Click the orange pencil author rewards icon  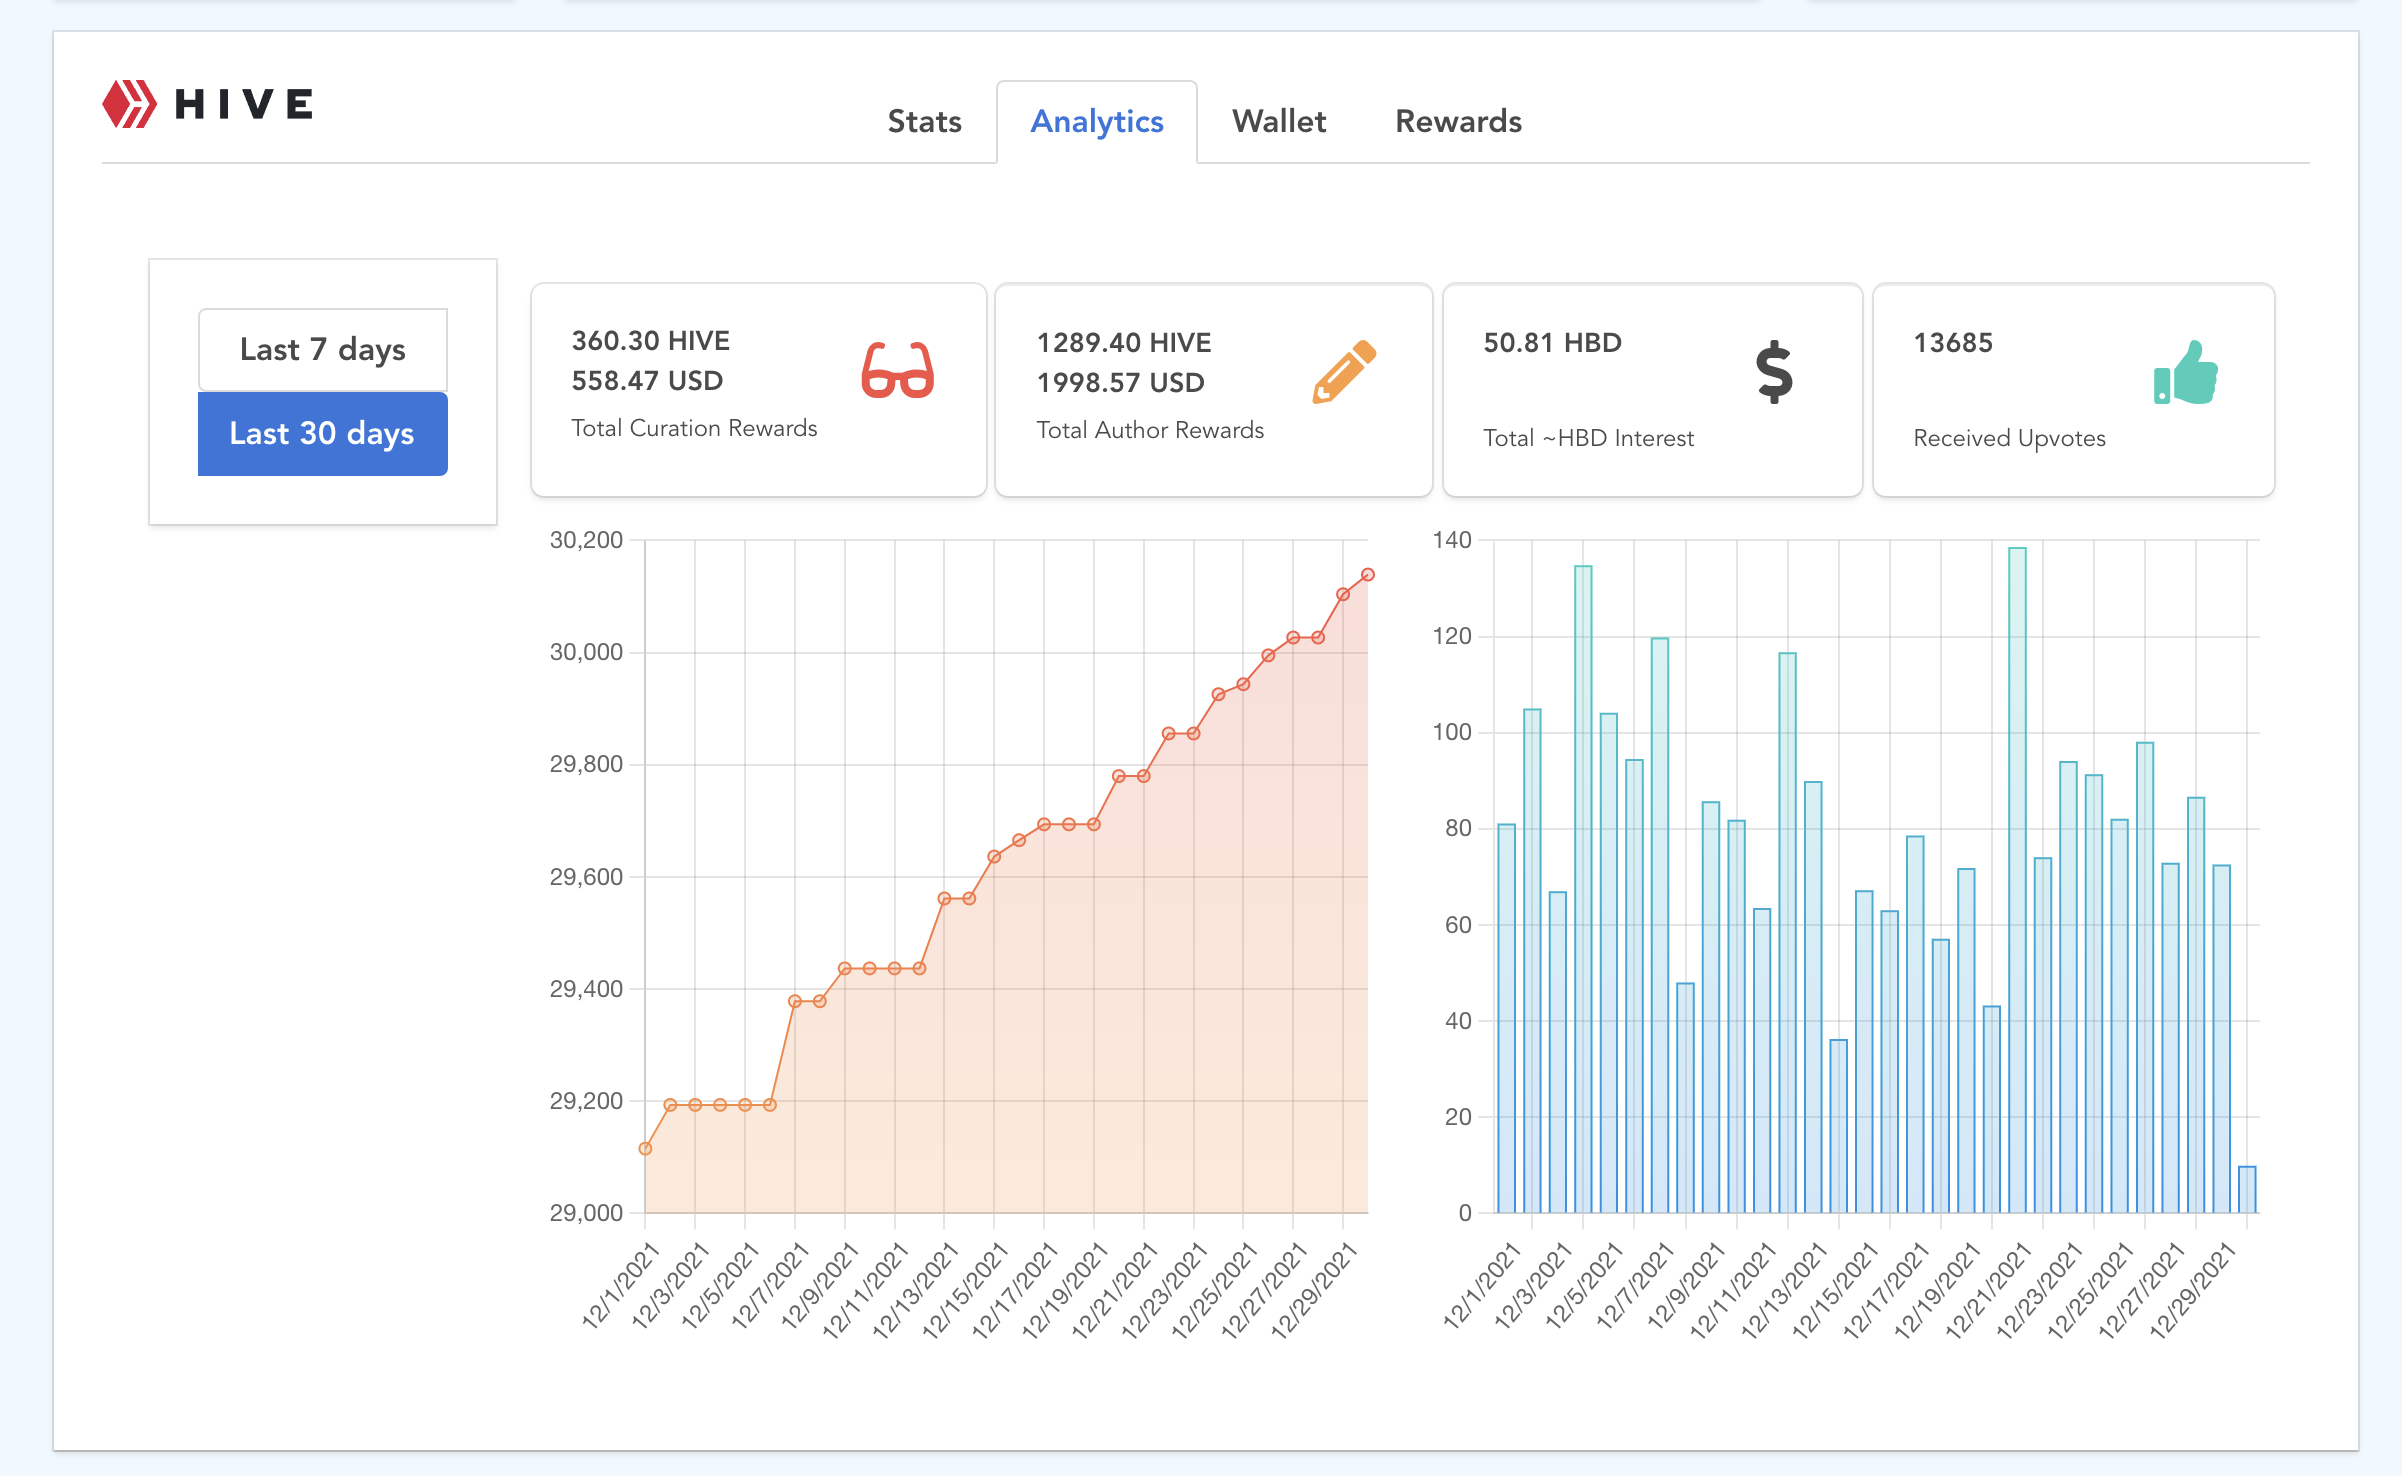coord(1344,371)
